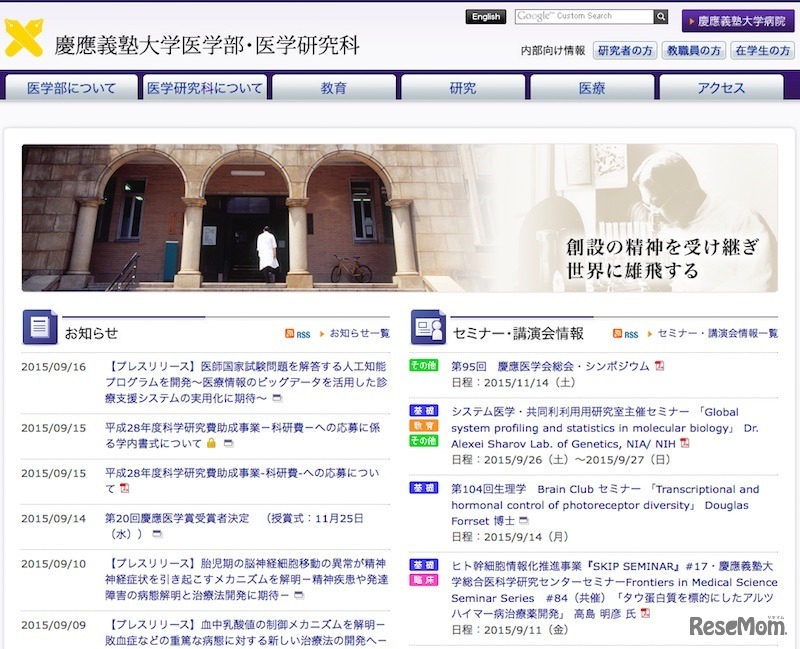Open the アクセス navigation tab
This screenshot has height=649, width=800.
(721, 88)
